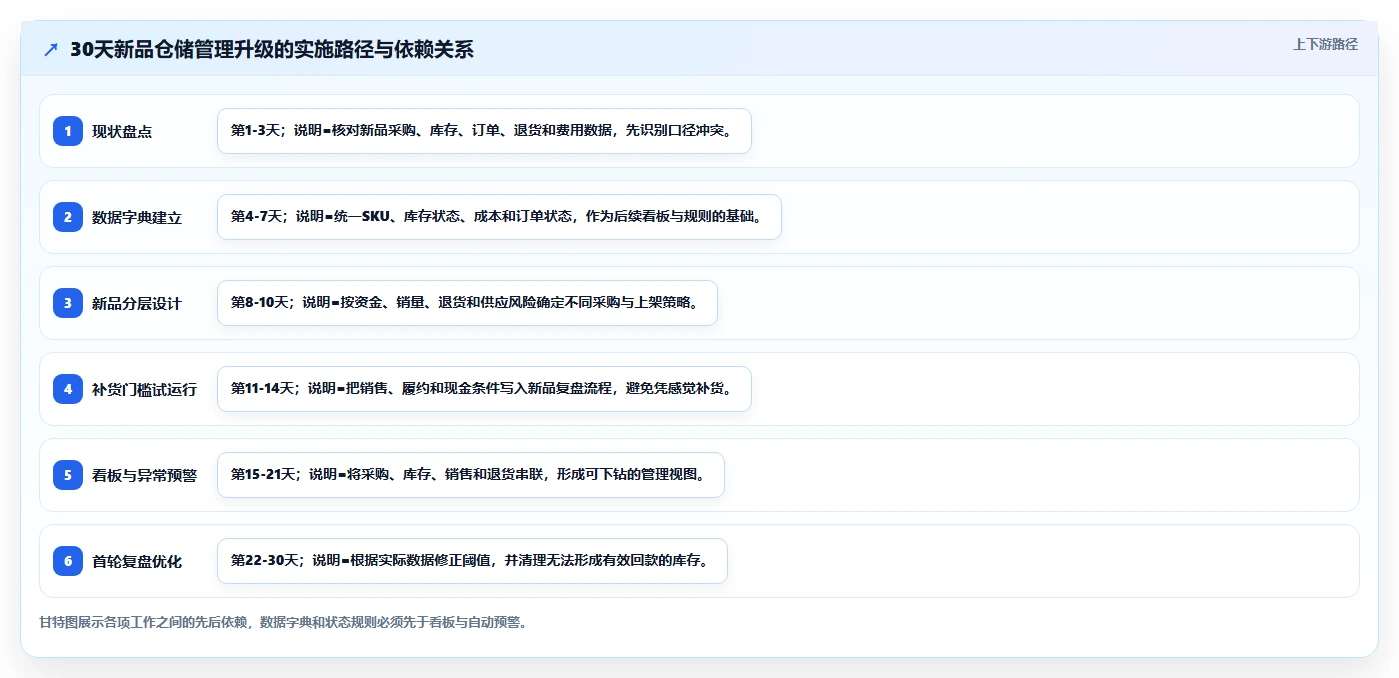Select the 数据字典建立 step label
This screenshot has height=678, width=1399.
tap(137, 217)
